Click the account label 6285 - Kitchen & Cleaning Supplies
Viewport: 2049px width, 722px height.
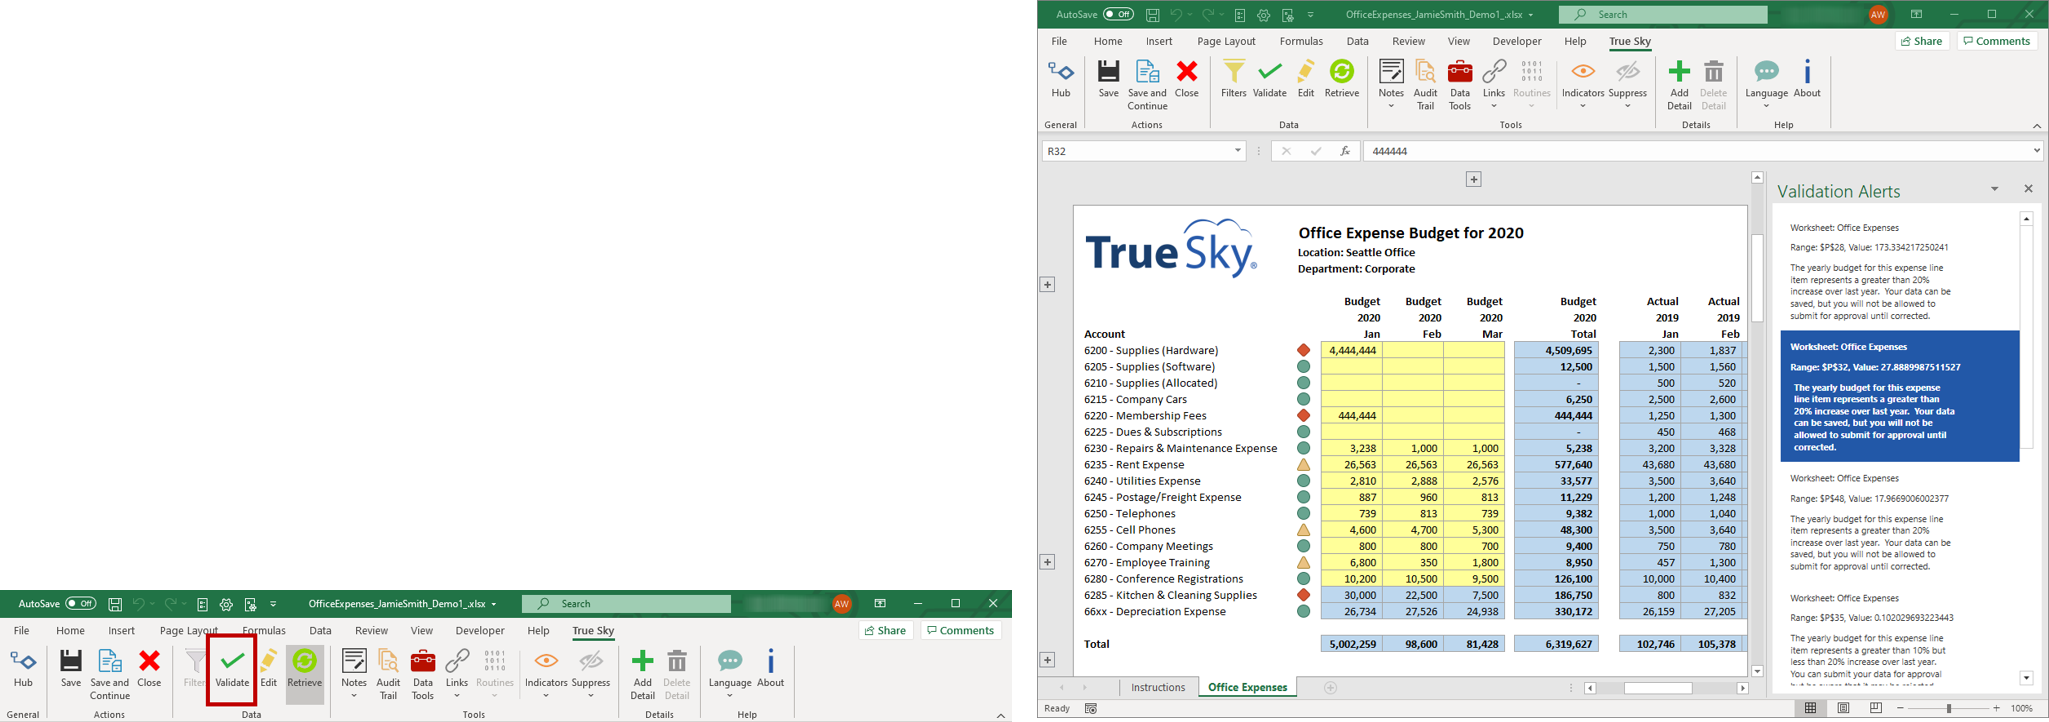(1170, 595)
